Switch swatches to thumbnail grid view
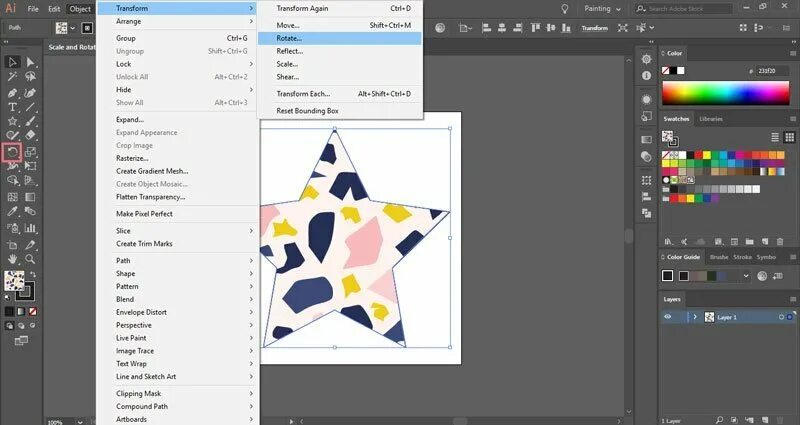The width and height of the screenshot is (800, 425). pyautogui.click(x=789, y=137)
